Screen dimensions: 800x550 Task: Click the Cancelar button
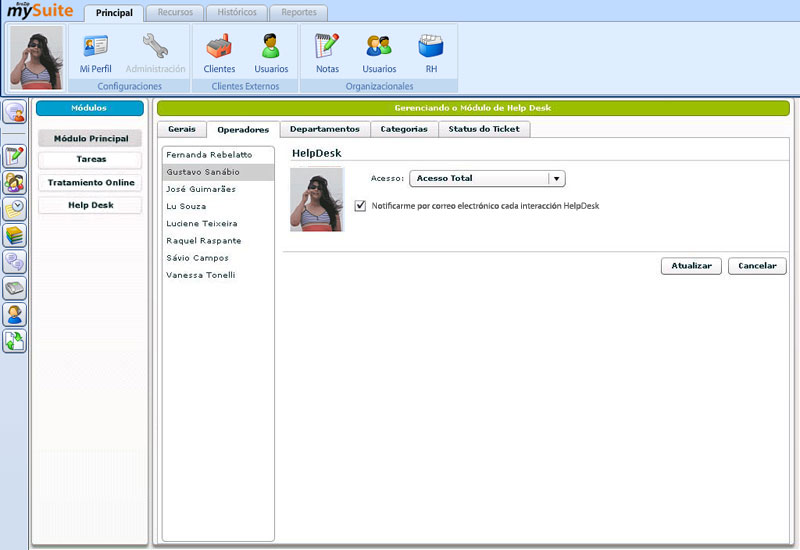click(x=757, y=266)
